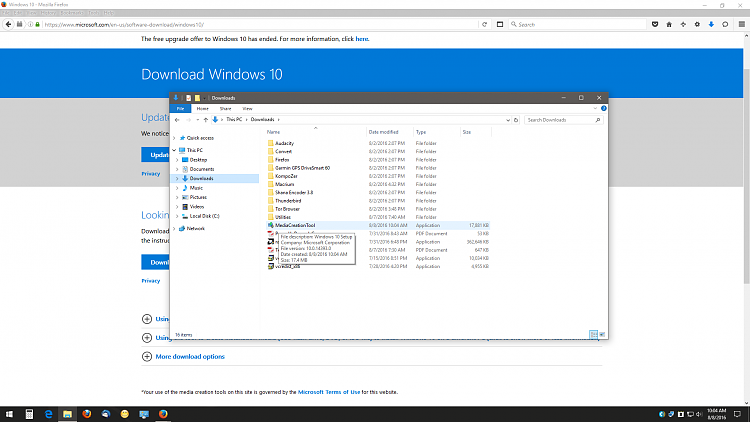This screenshot has width=750, height=422.
Task: Click 'here' link about upgrade offer
Action: pyautogui.click(x=362, y=39)
